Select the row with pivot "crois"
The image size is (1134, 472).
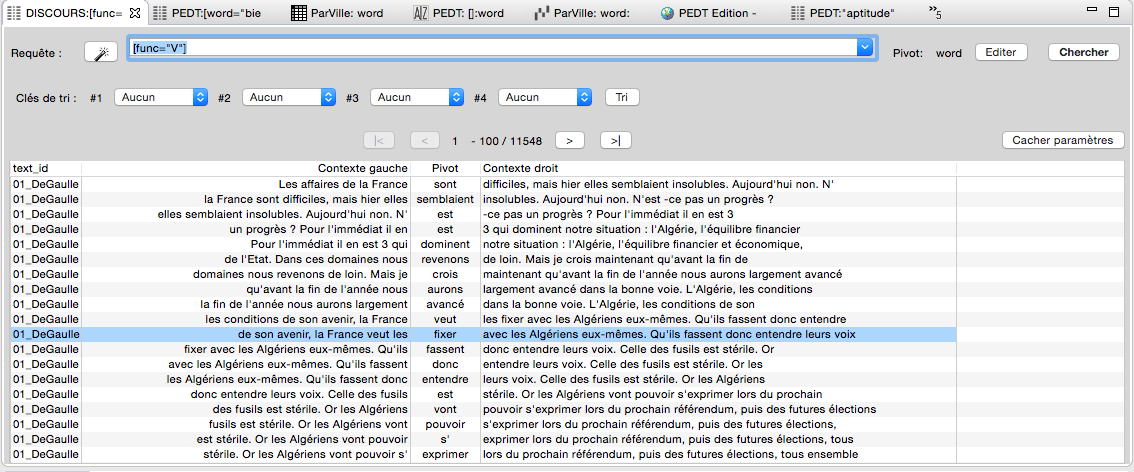pyautogui.click(x=483, y=274)
